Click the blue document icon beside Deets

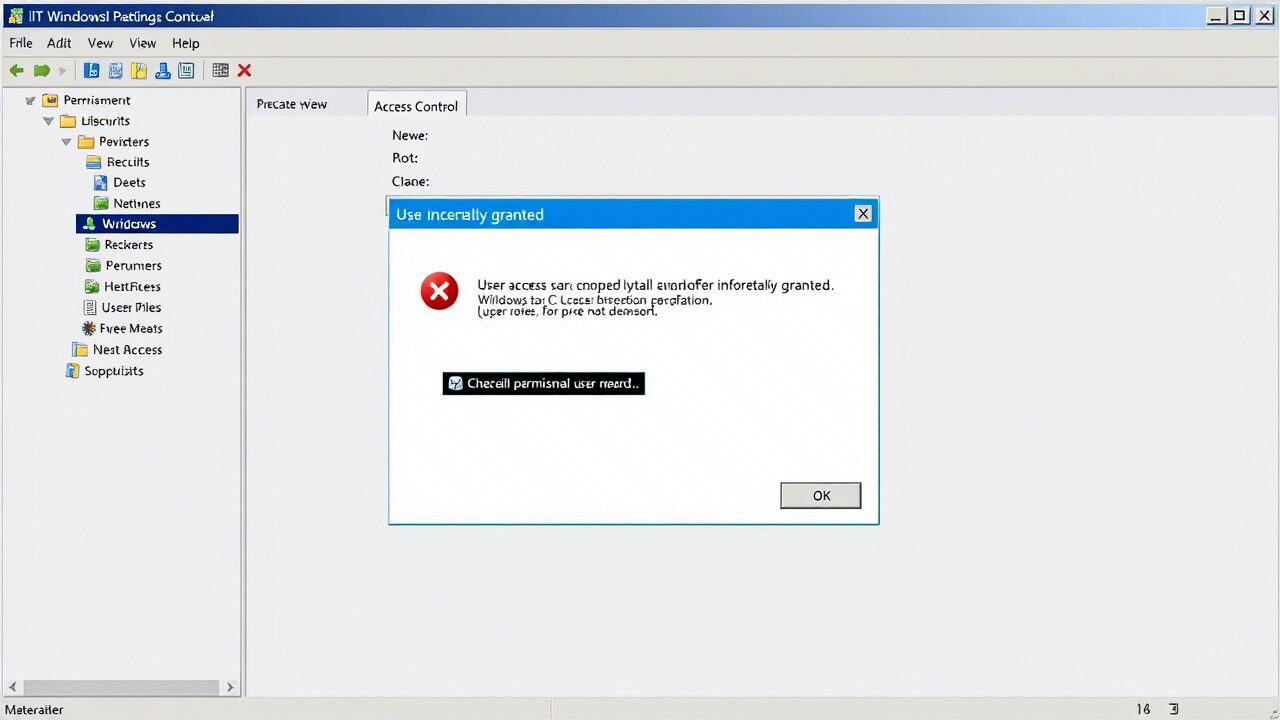[x=100, y=183]
